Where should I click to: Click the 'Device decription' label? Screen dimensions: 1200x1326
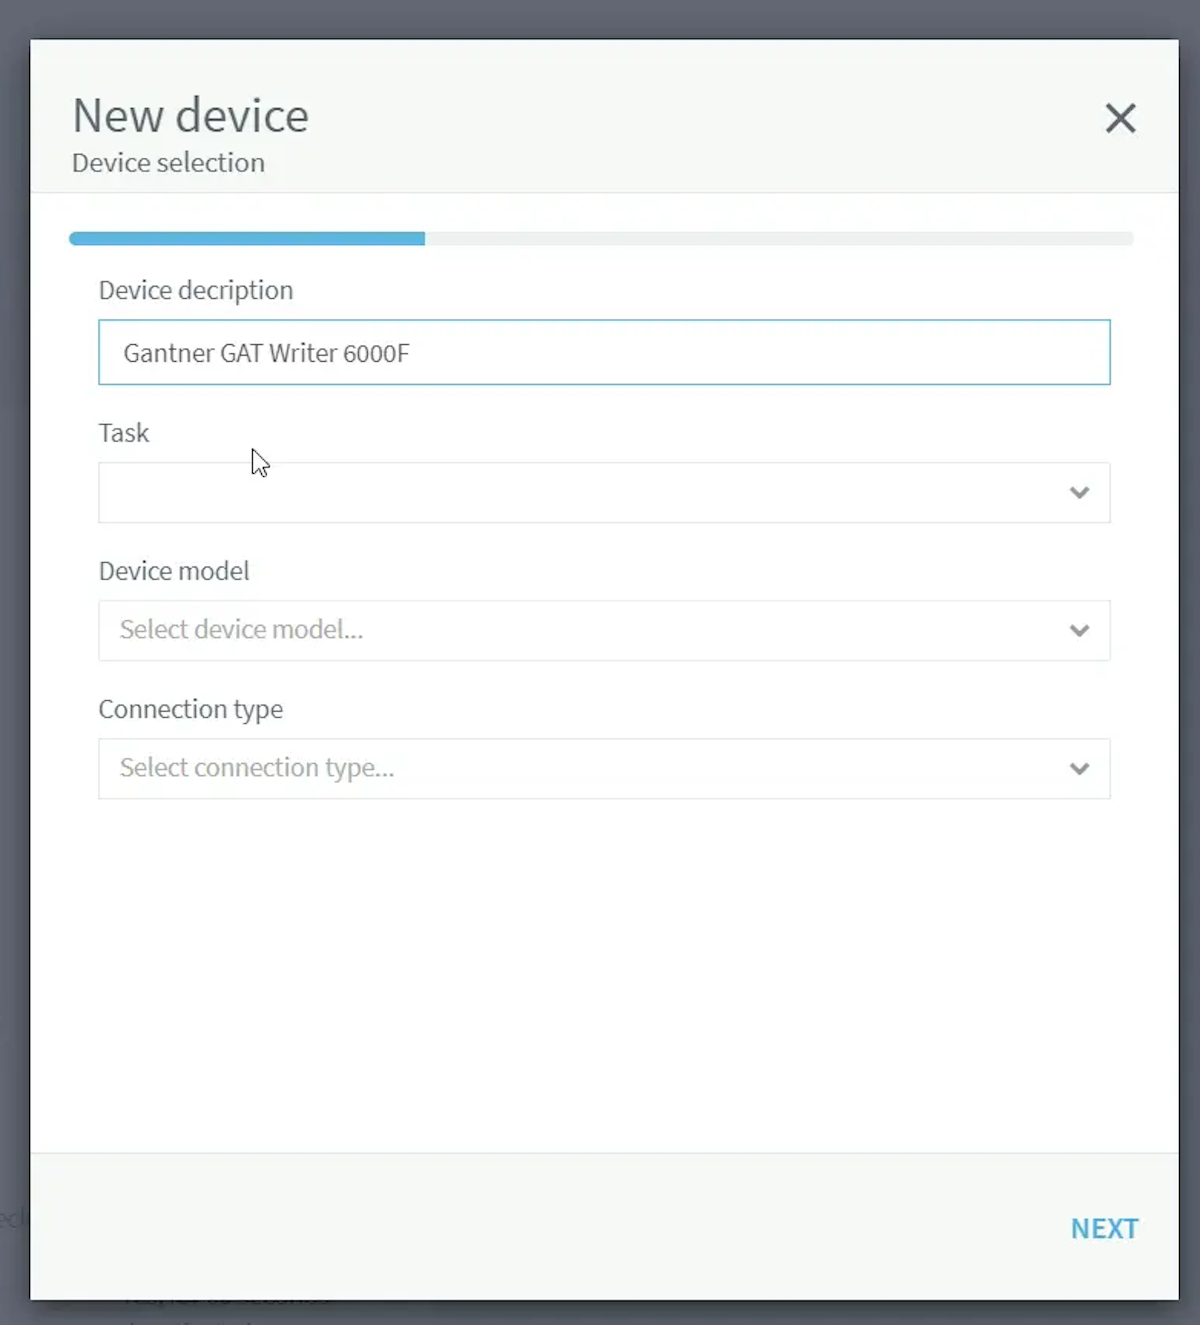coord(196,290)
